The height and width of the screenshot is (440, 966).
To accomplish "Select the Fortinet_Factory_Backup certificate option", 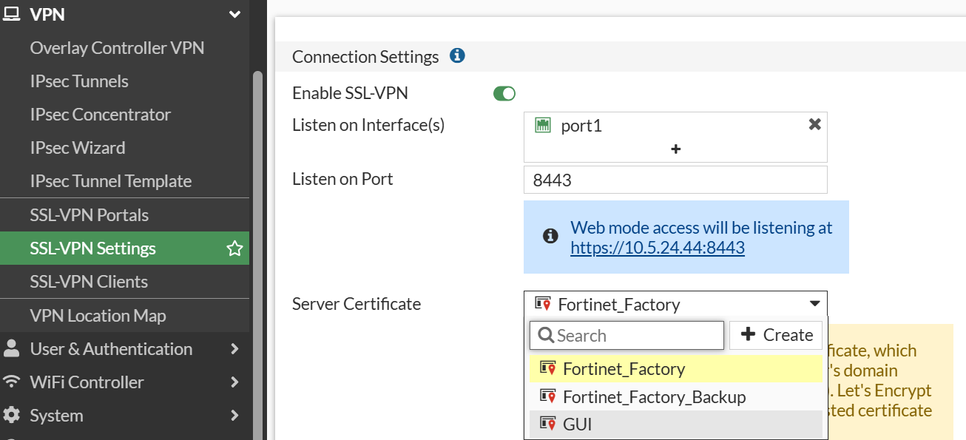I will pos(654,397).
